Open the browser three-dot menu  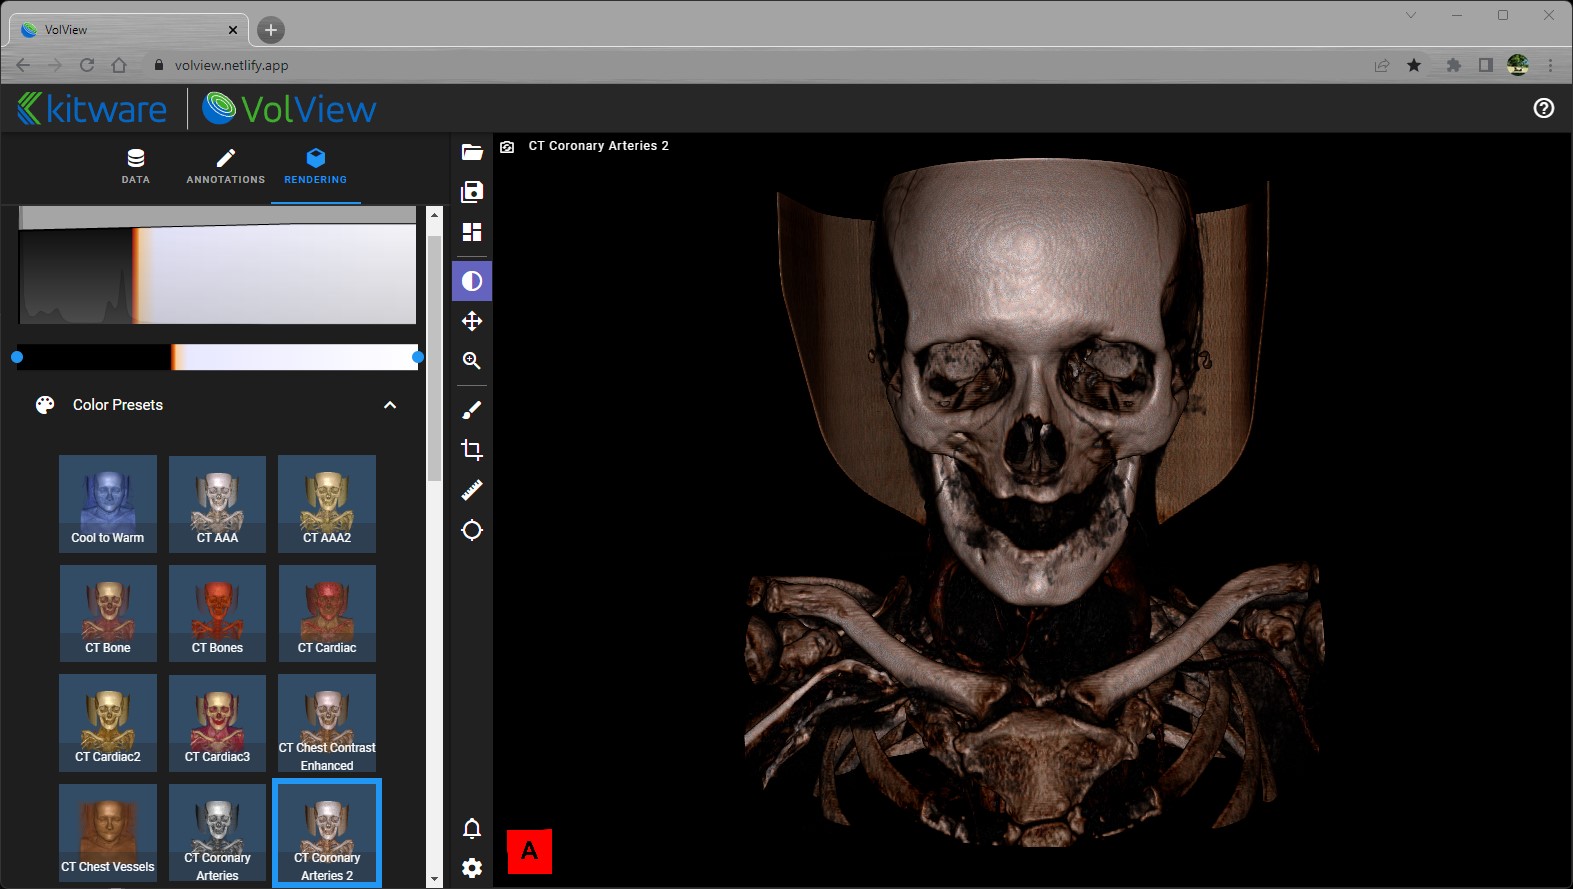coord(1551,65)
